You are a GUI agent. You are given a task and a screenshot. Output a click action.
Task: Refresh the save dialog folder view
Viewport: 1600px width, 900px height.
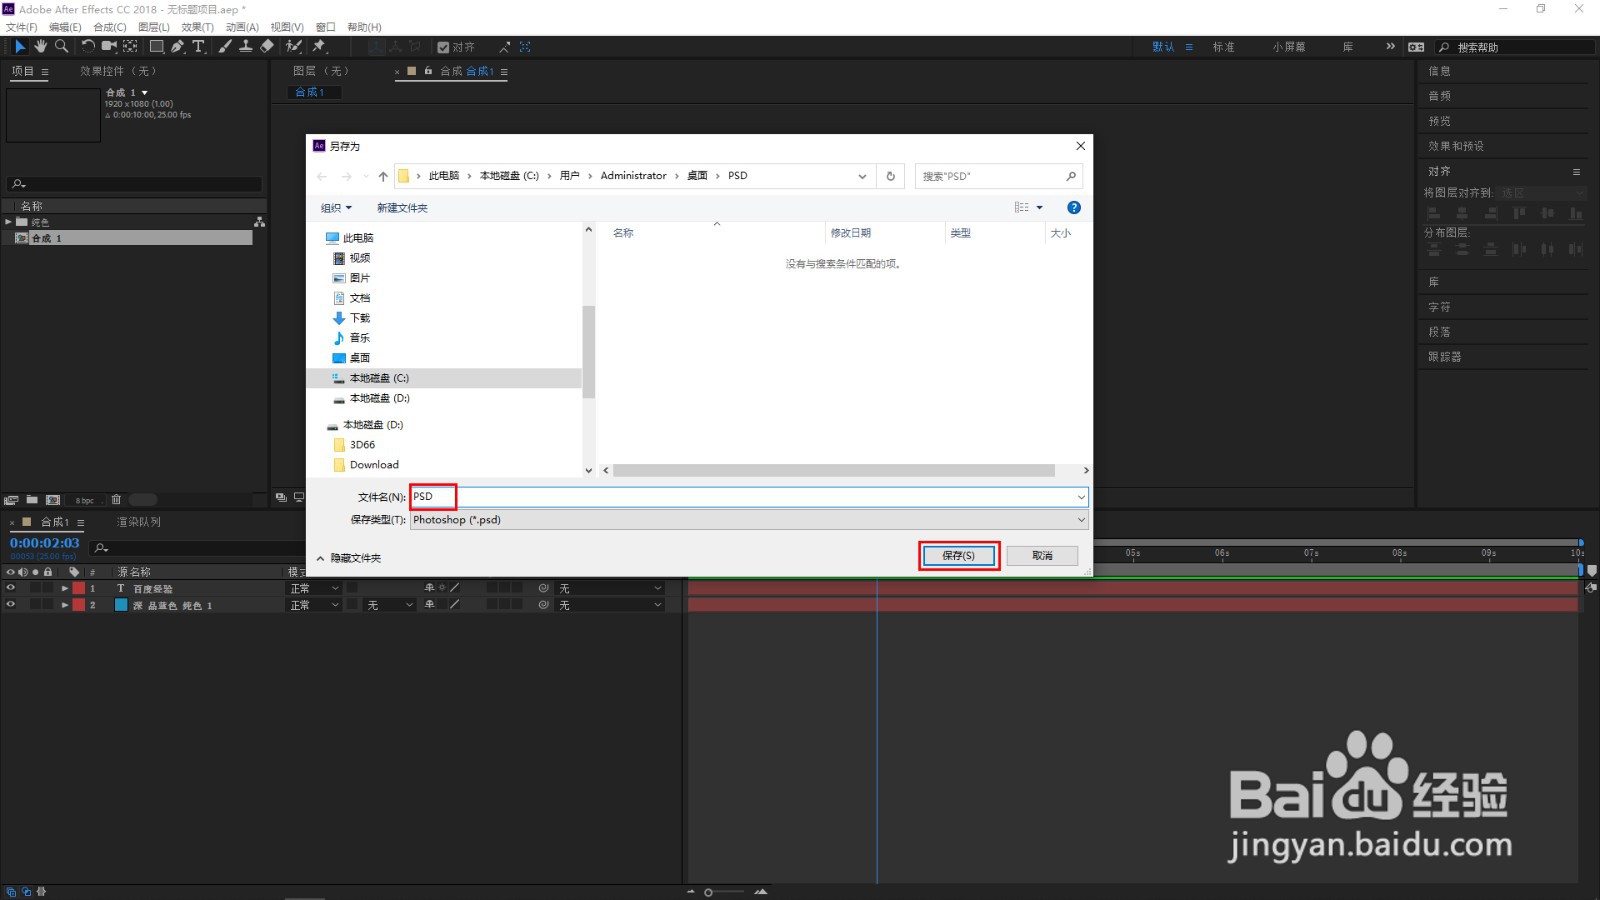pyautogui.click(x=890, y=176)
